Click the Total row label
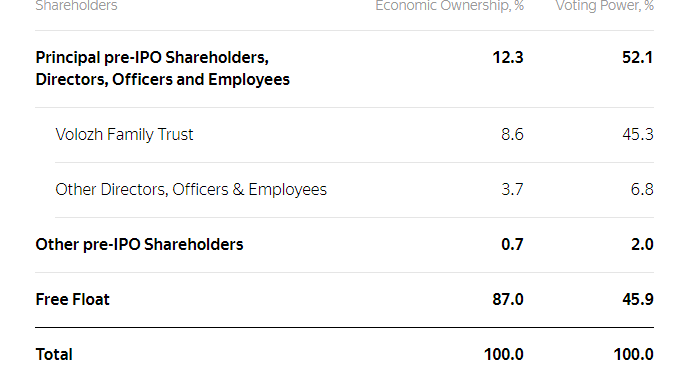This screenshot has width=674, height=370. pos(54,355)
